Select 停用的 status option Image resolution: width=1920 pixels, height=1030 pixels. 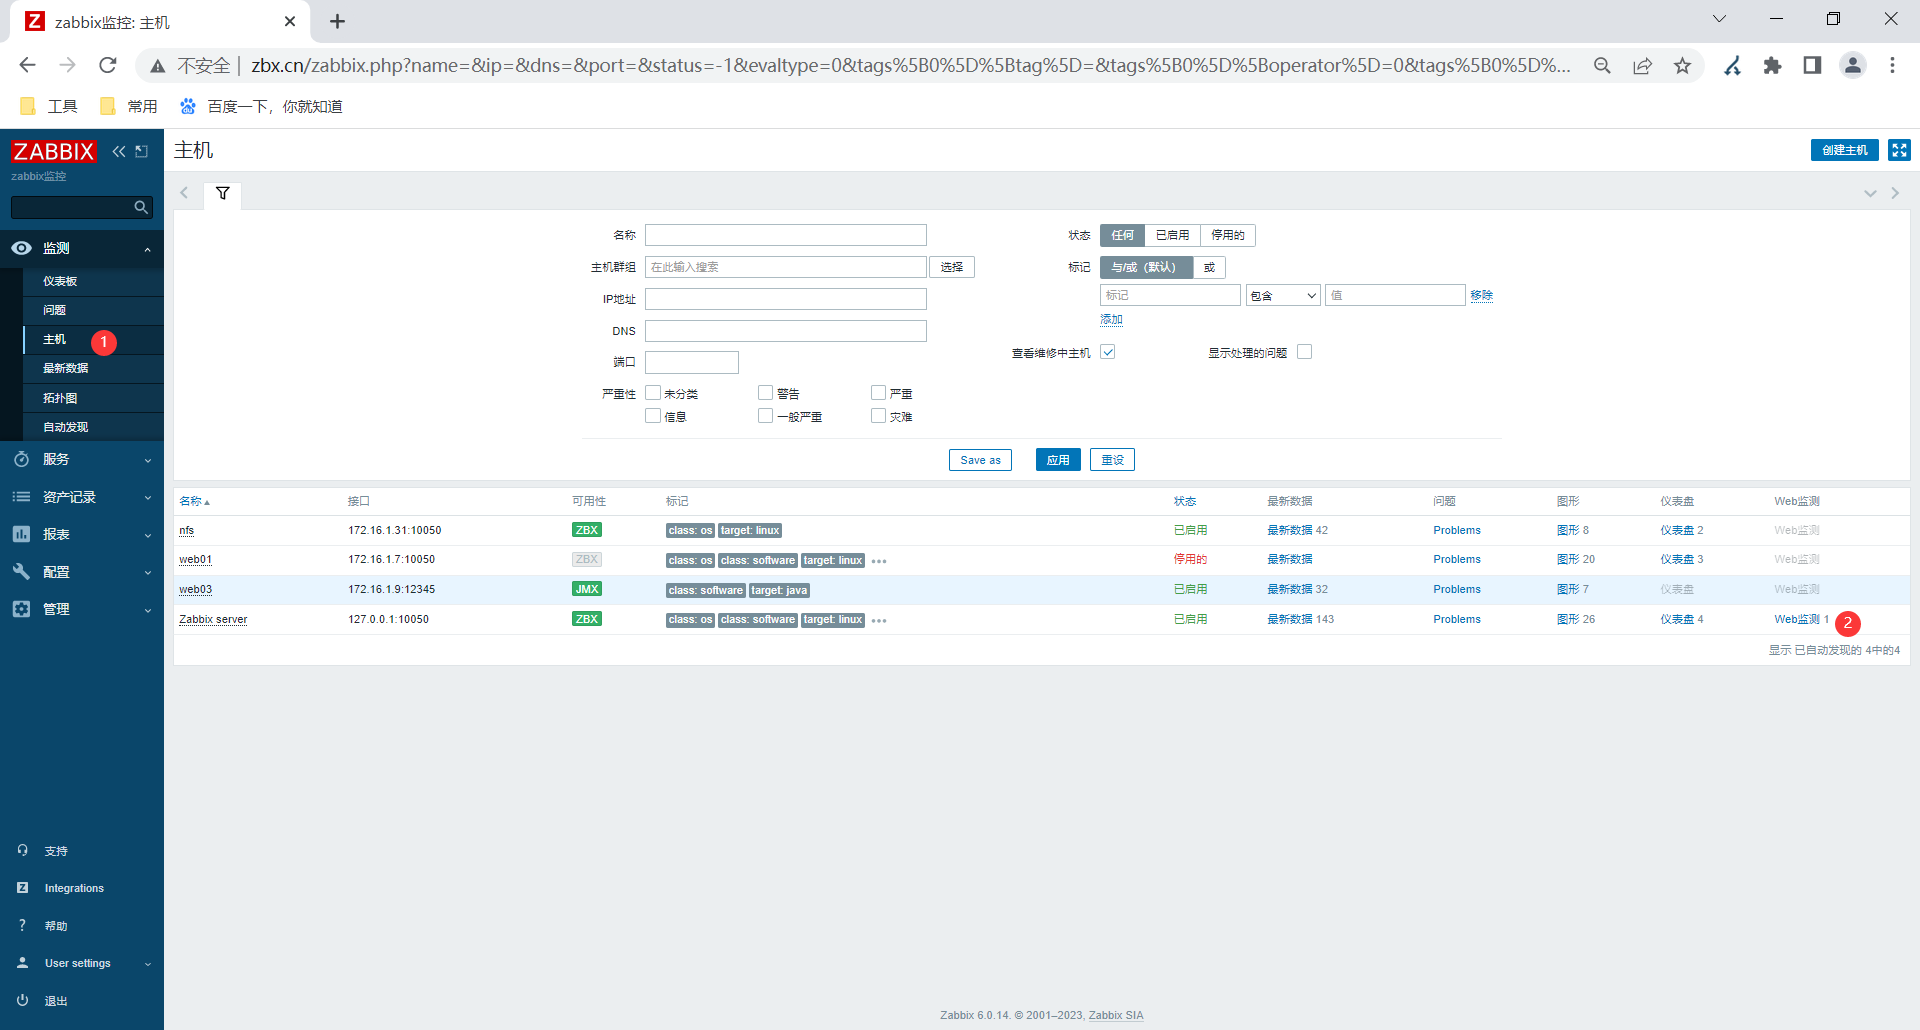pyautogui.click(x=1228, y=235)
